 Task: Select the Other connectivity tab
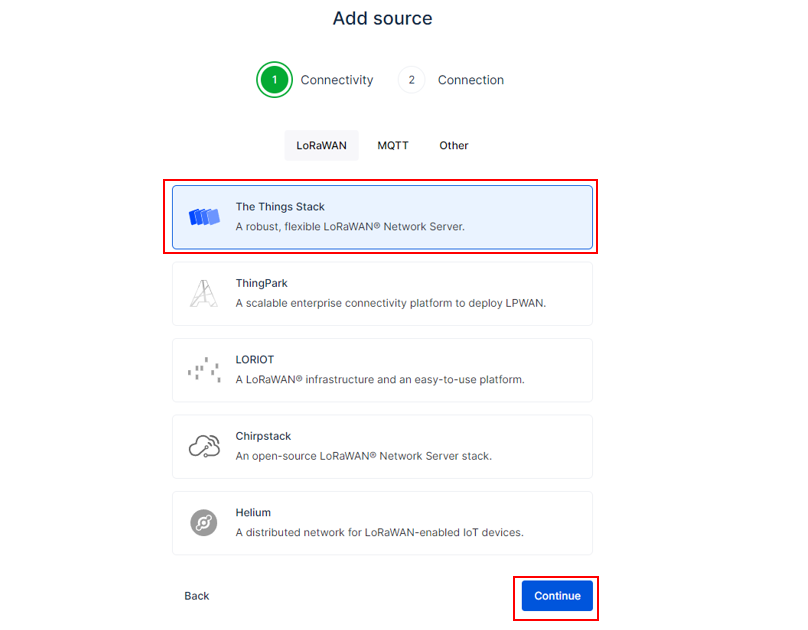[454, 145]
